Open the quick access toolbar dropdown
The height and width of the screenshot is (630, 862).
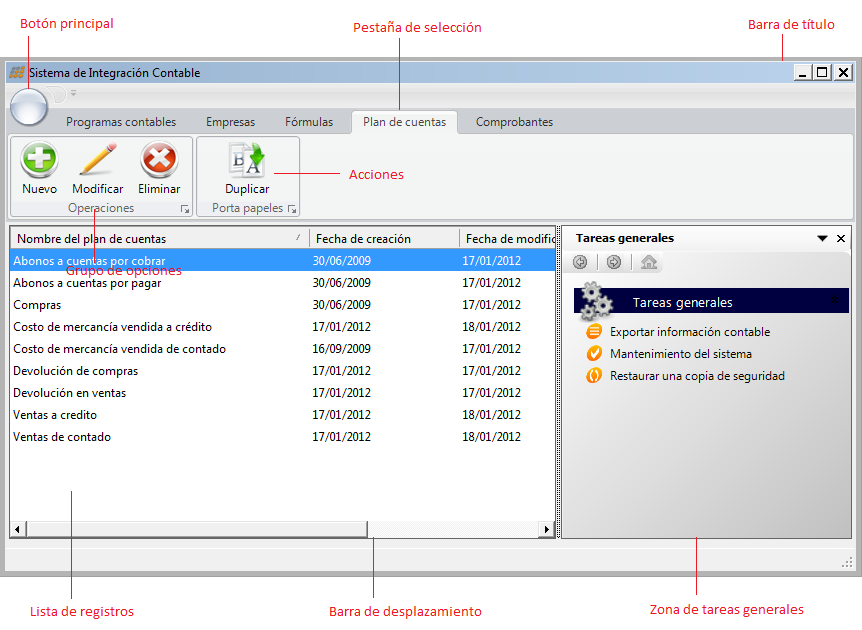(x=73, y=94)
